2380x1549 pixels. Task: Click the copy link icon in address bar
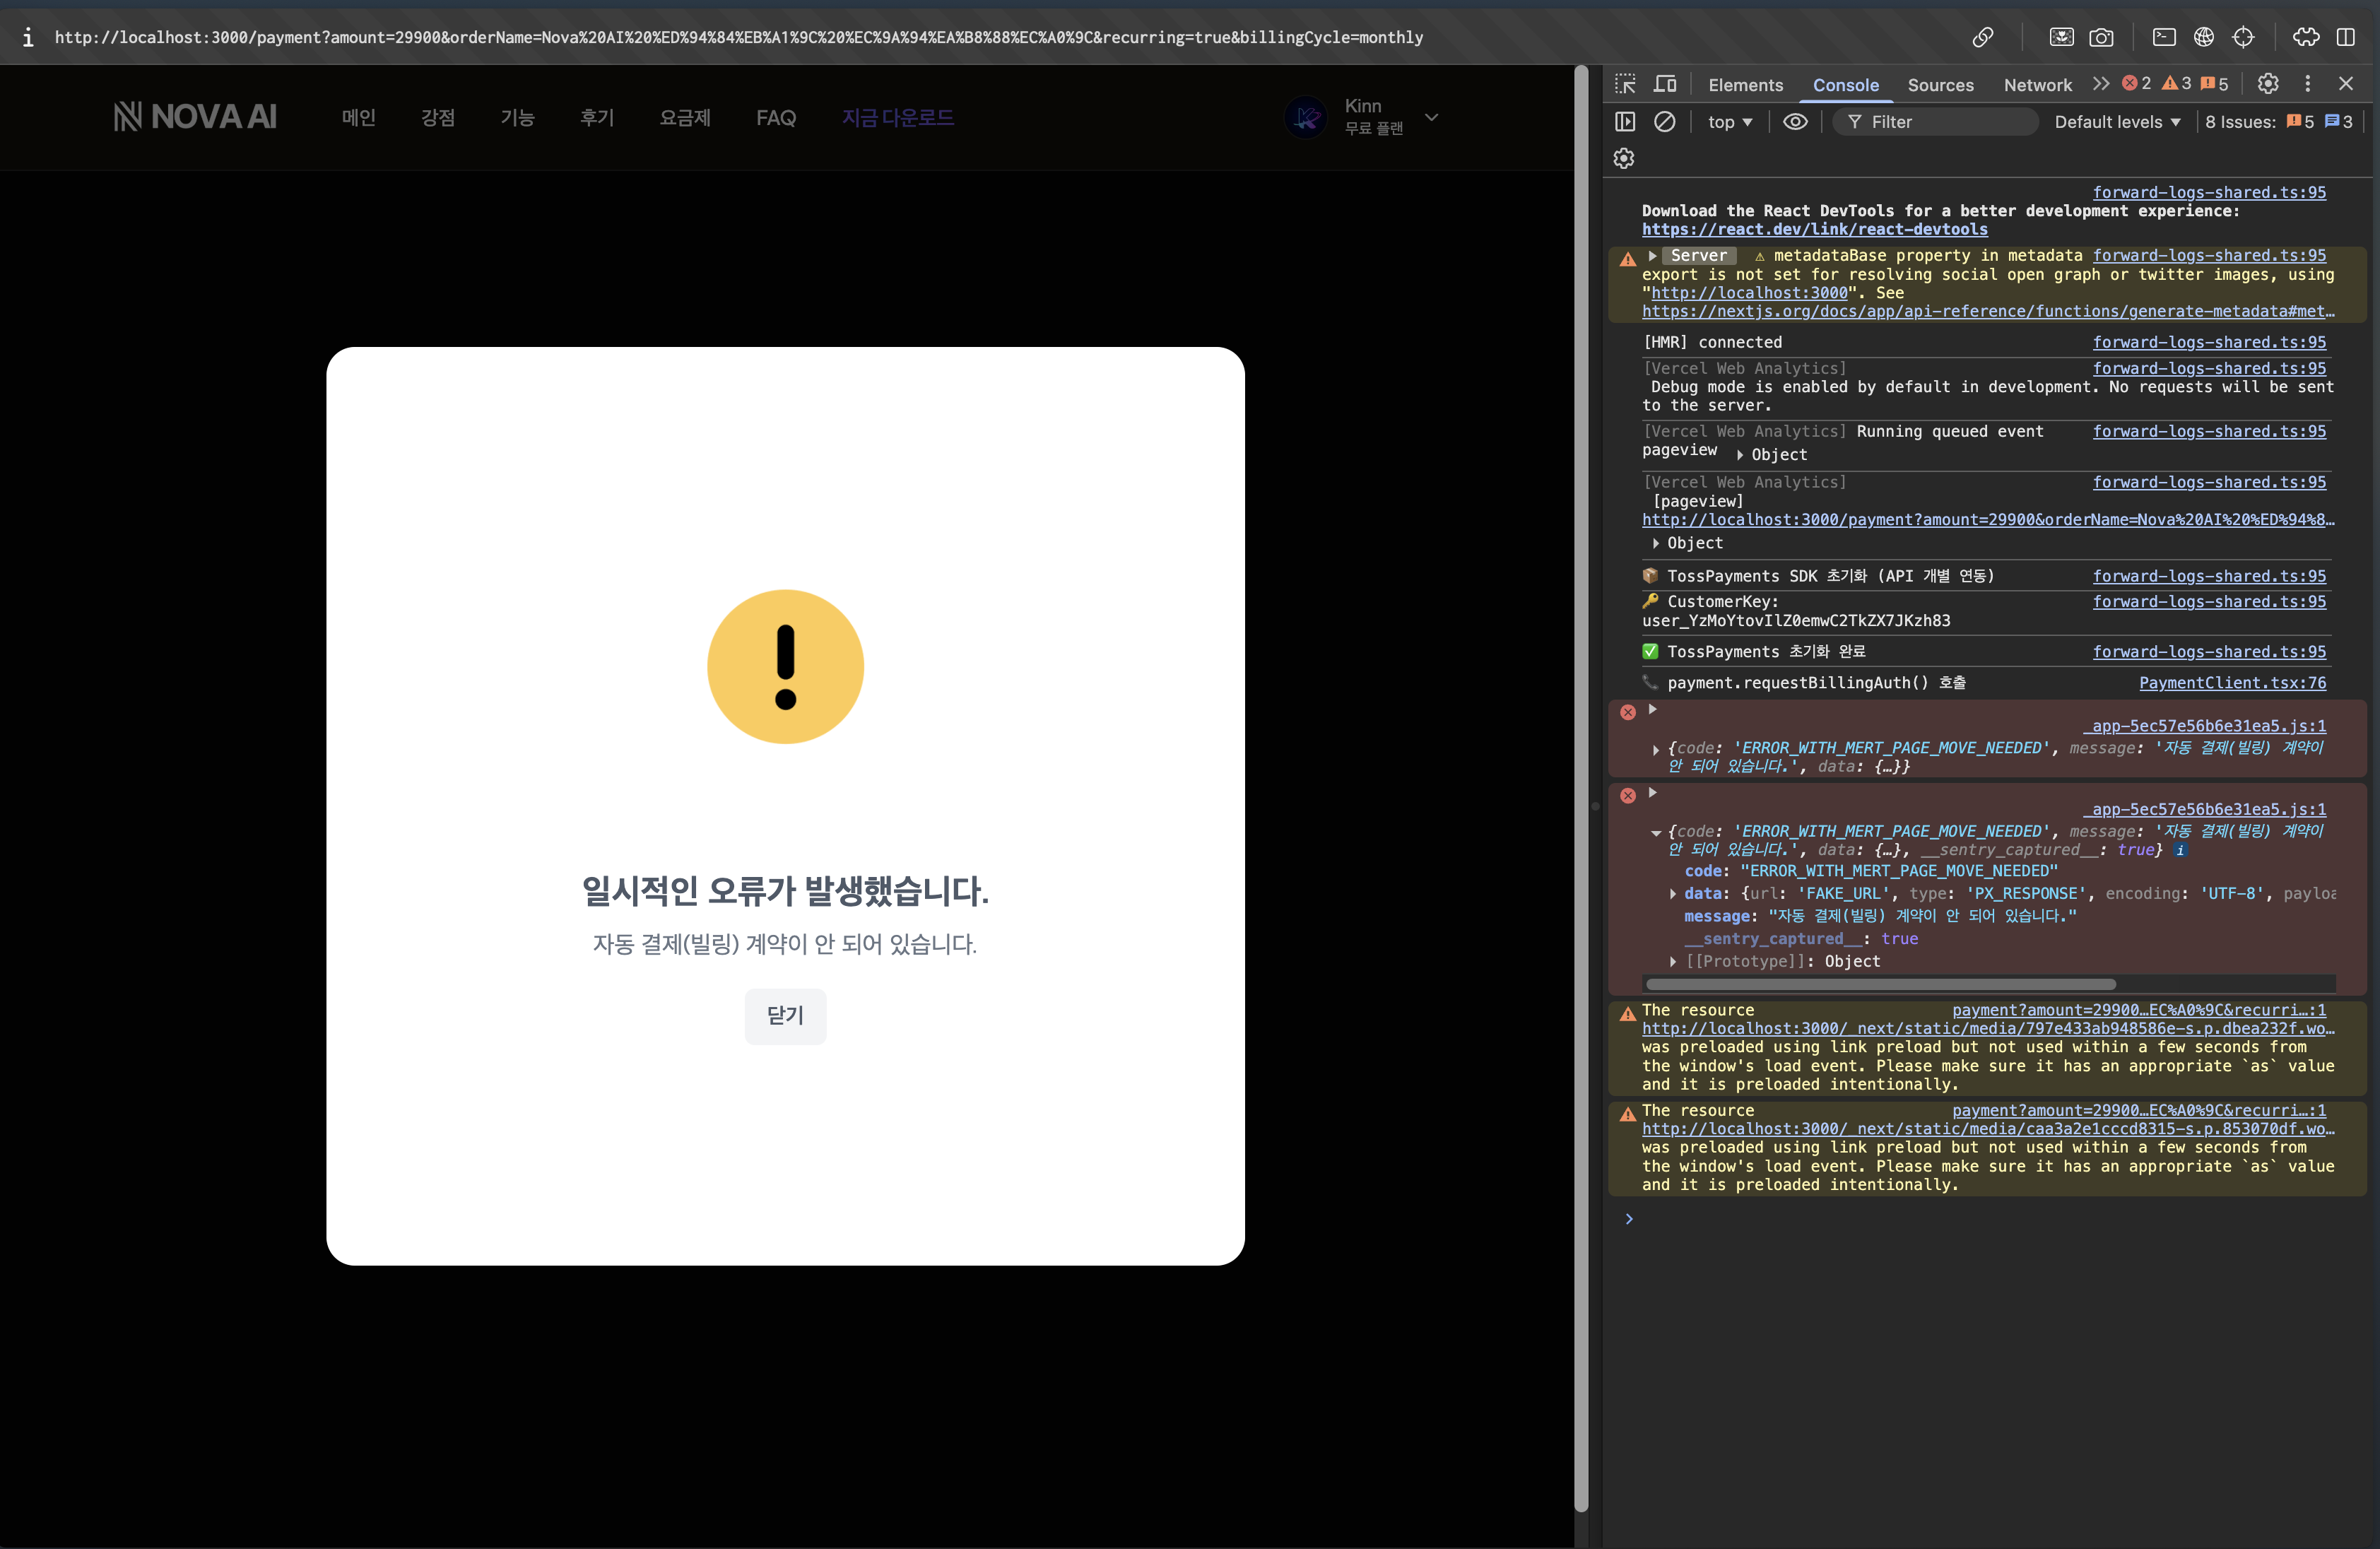(1982, 37)
